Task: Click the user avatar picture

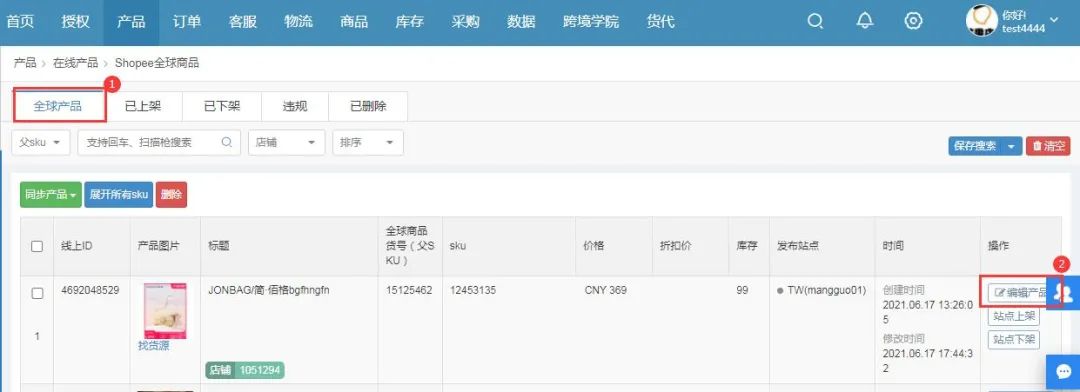Action: tap(982, 21)
